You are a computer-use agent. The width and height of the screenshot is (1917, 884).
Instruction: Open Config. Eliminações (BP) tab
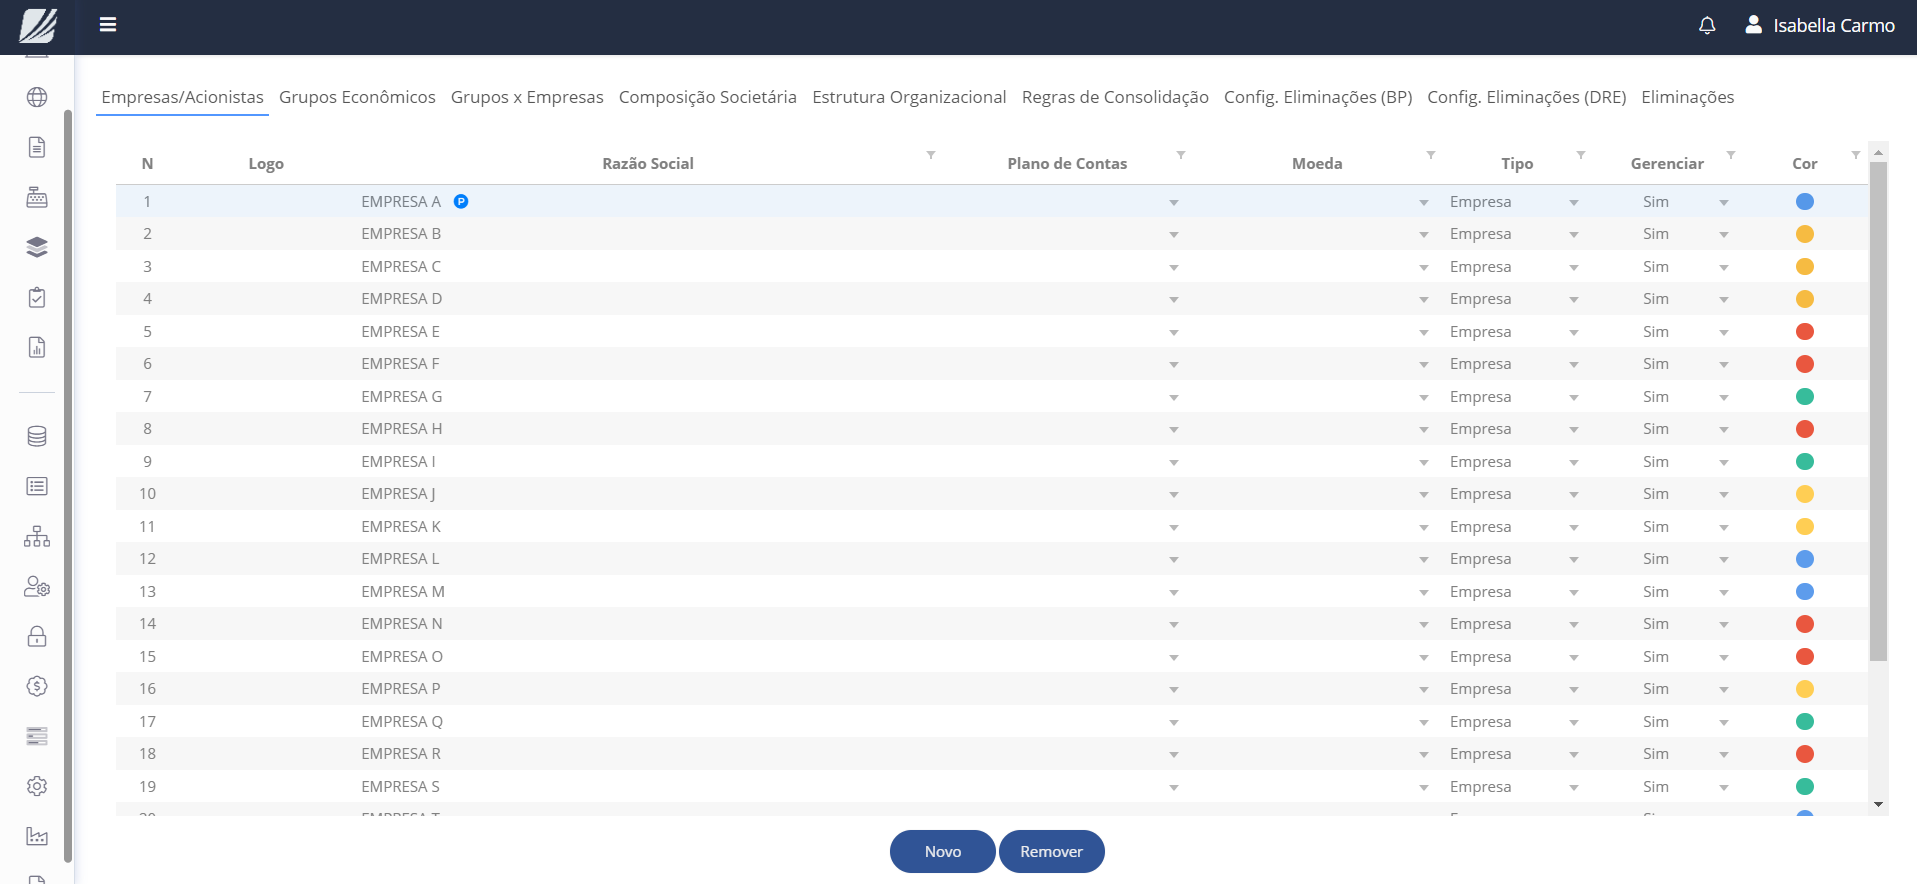[1318, 97]
